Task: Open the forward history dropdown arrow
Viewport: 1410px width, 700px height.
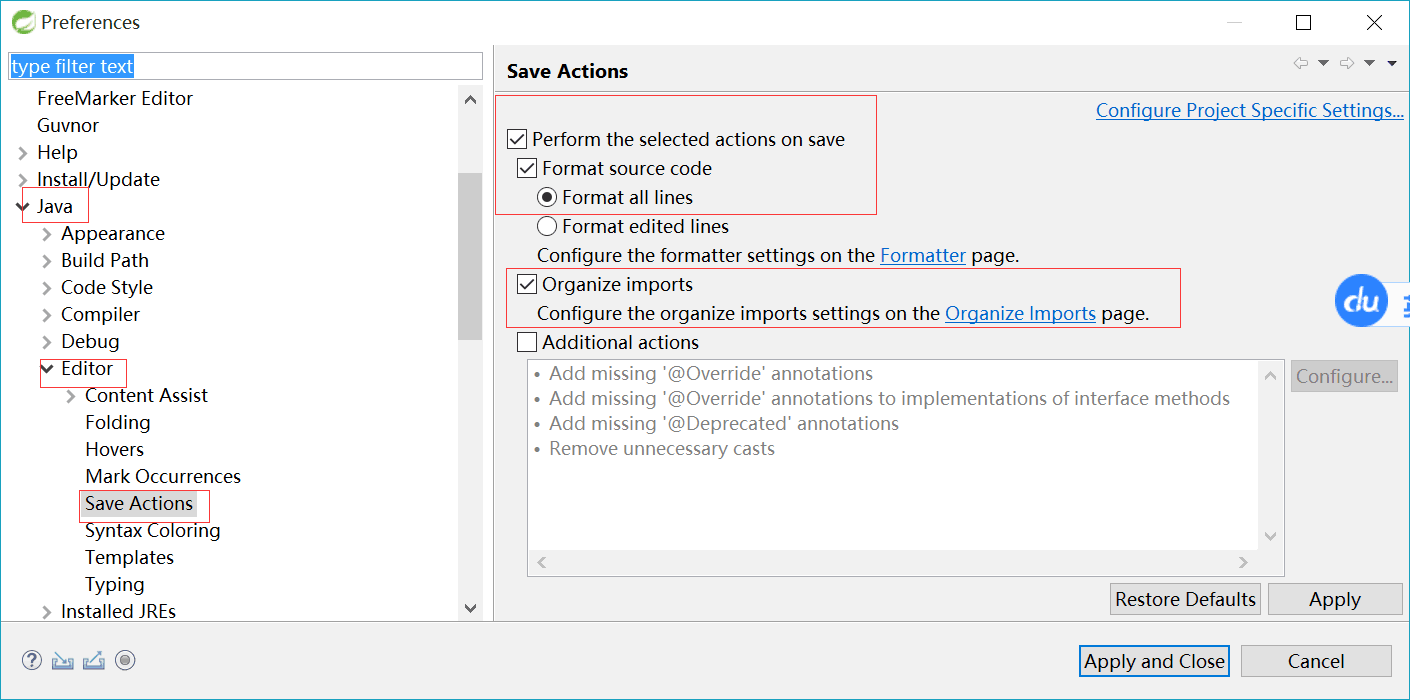Action: pos(1369,64)
